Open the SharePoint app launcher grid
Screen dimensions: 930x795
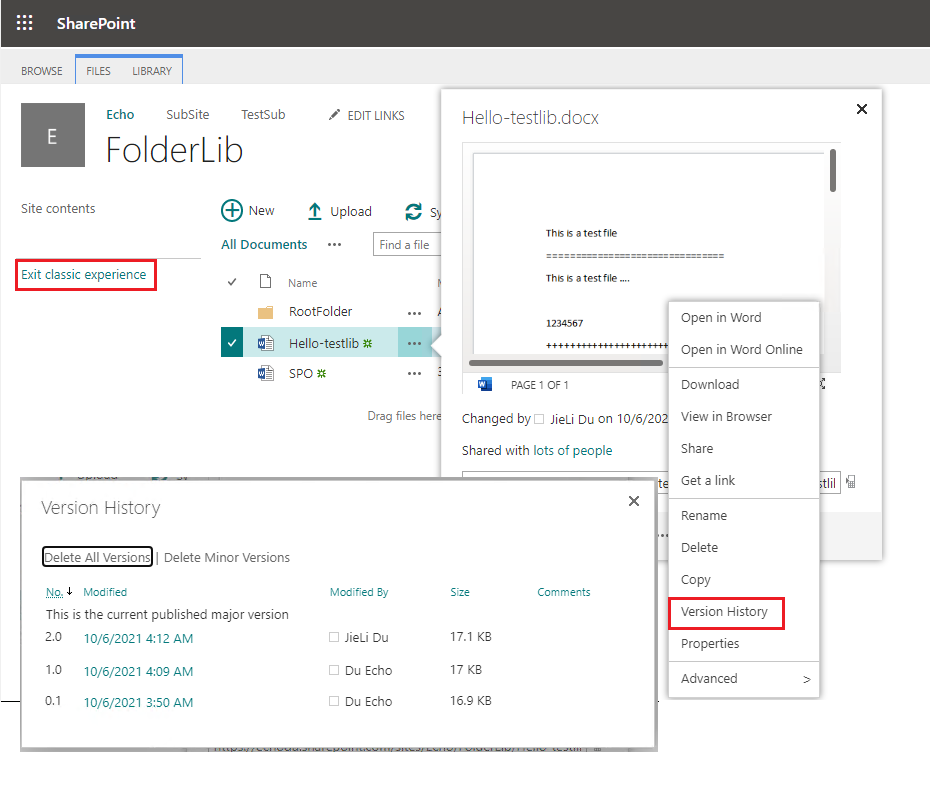pos(24,23)
